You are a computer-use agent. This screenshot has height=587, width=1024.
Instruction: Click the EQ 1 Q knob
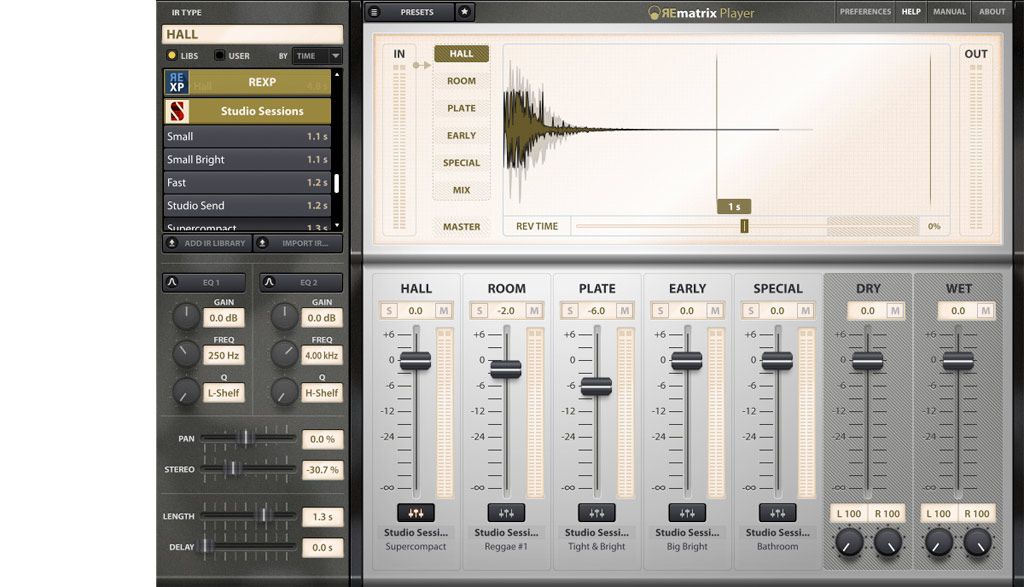coord(186,392)
